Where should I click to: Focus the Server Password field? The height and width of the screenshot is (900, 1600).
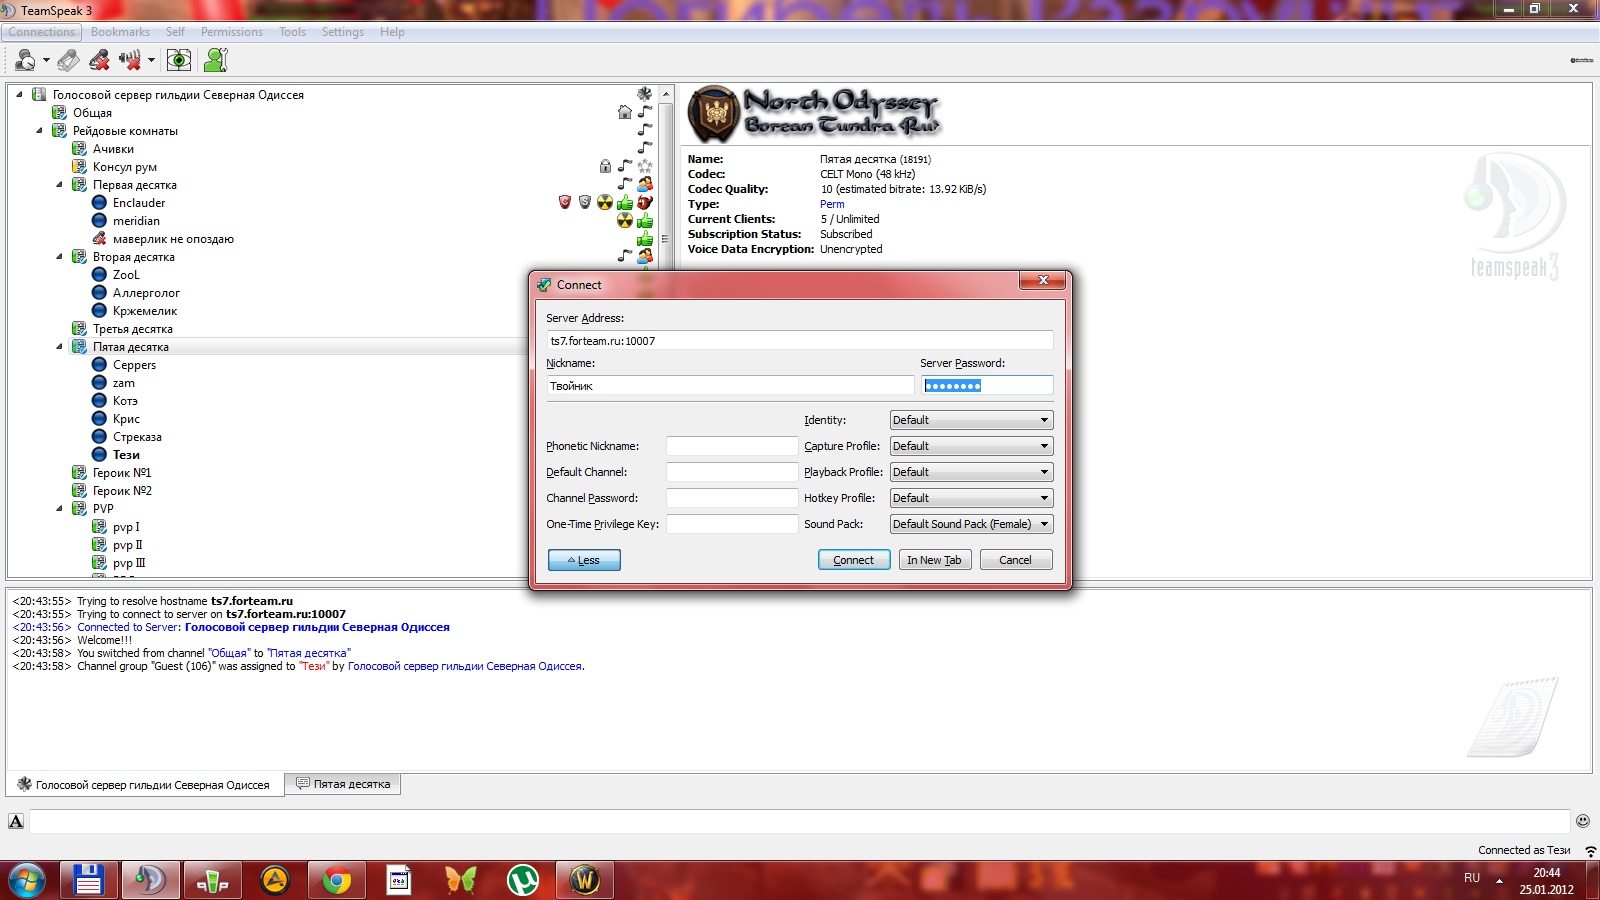[987, 385]
